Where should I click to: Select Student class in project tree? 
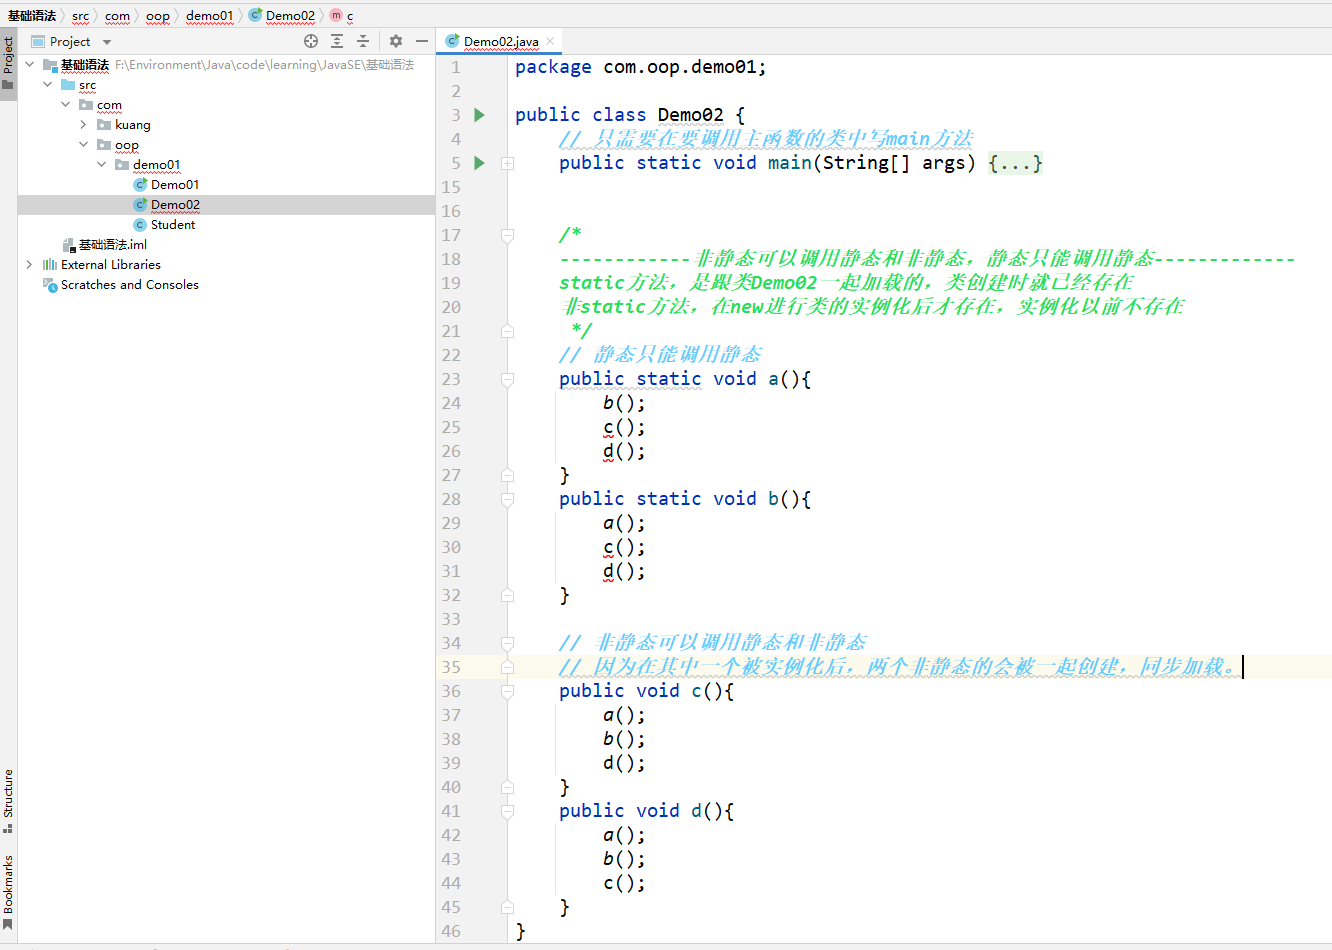(x=164, y=225)
